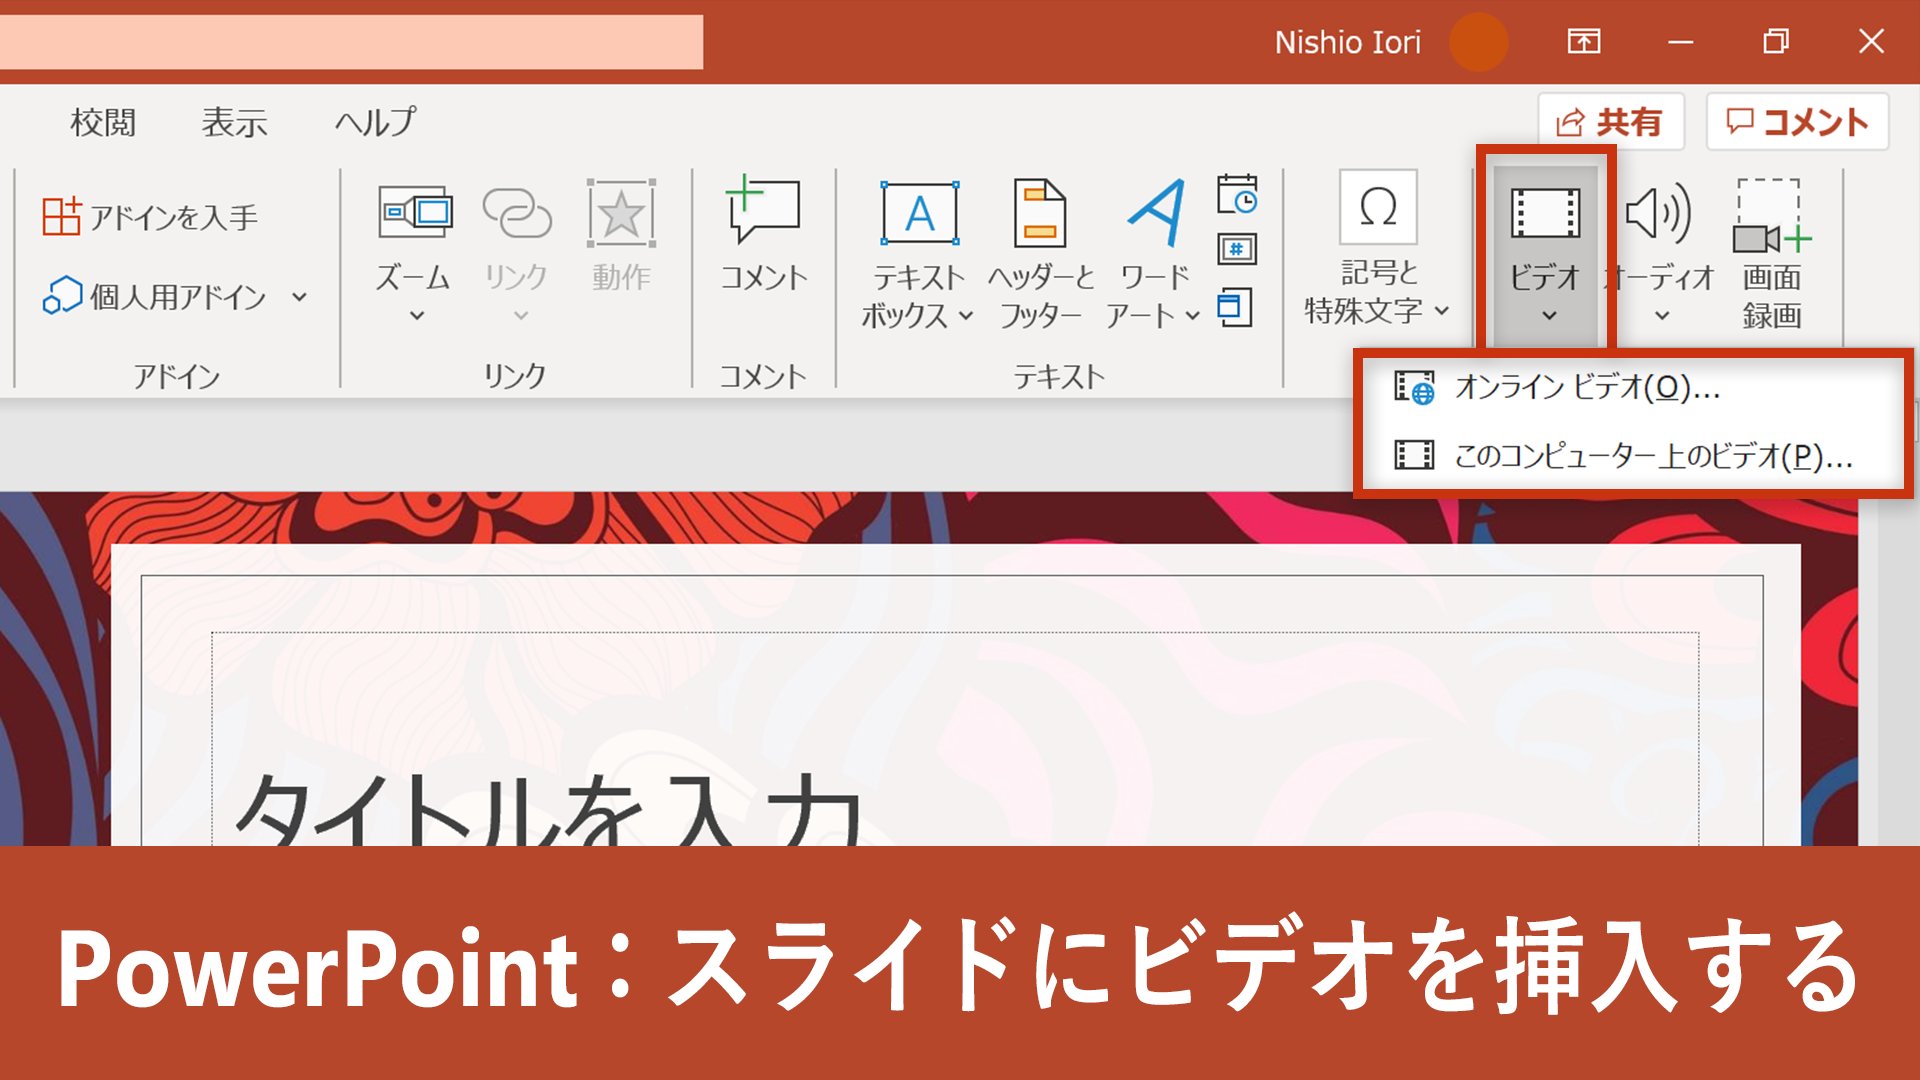Click the search box in title bar
This screenshot has height=1080, width=1920.
pyautogui.click(x=350, y=42)
